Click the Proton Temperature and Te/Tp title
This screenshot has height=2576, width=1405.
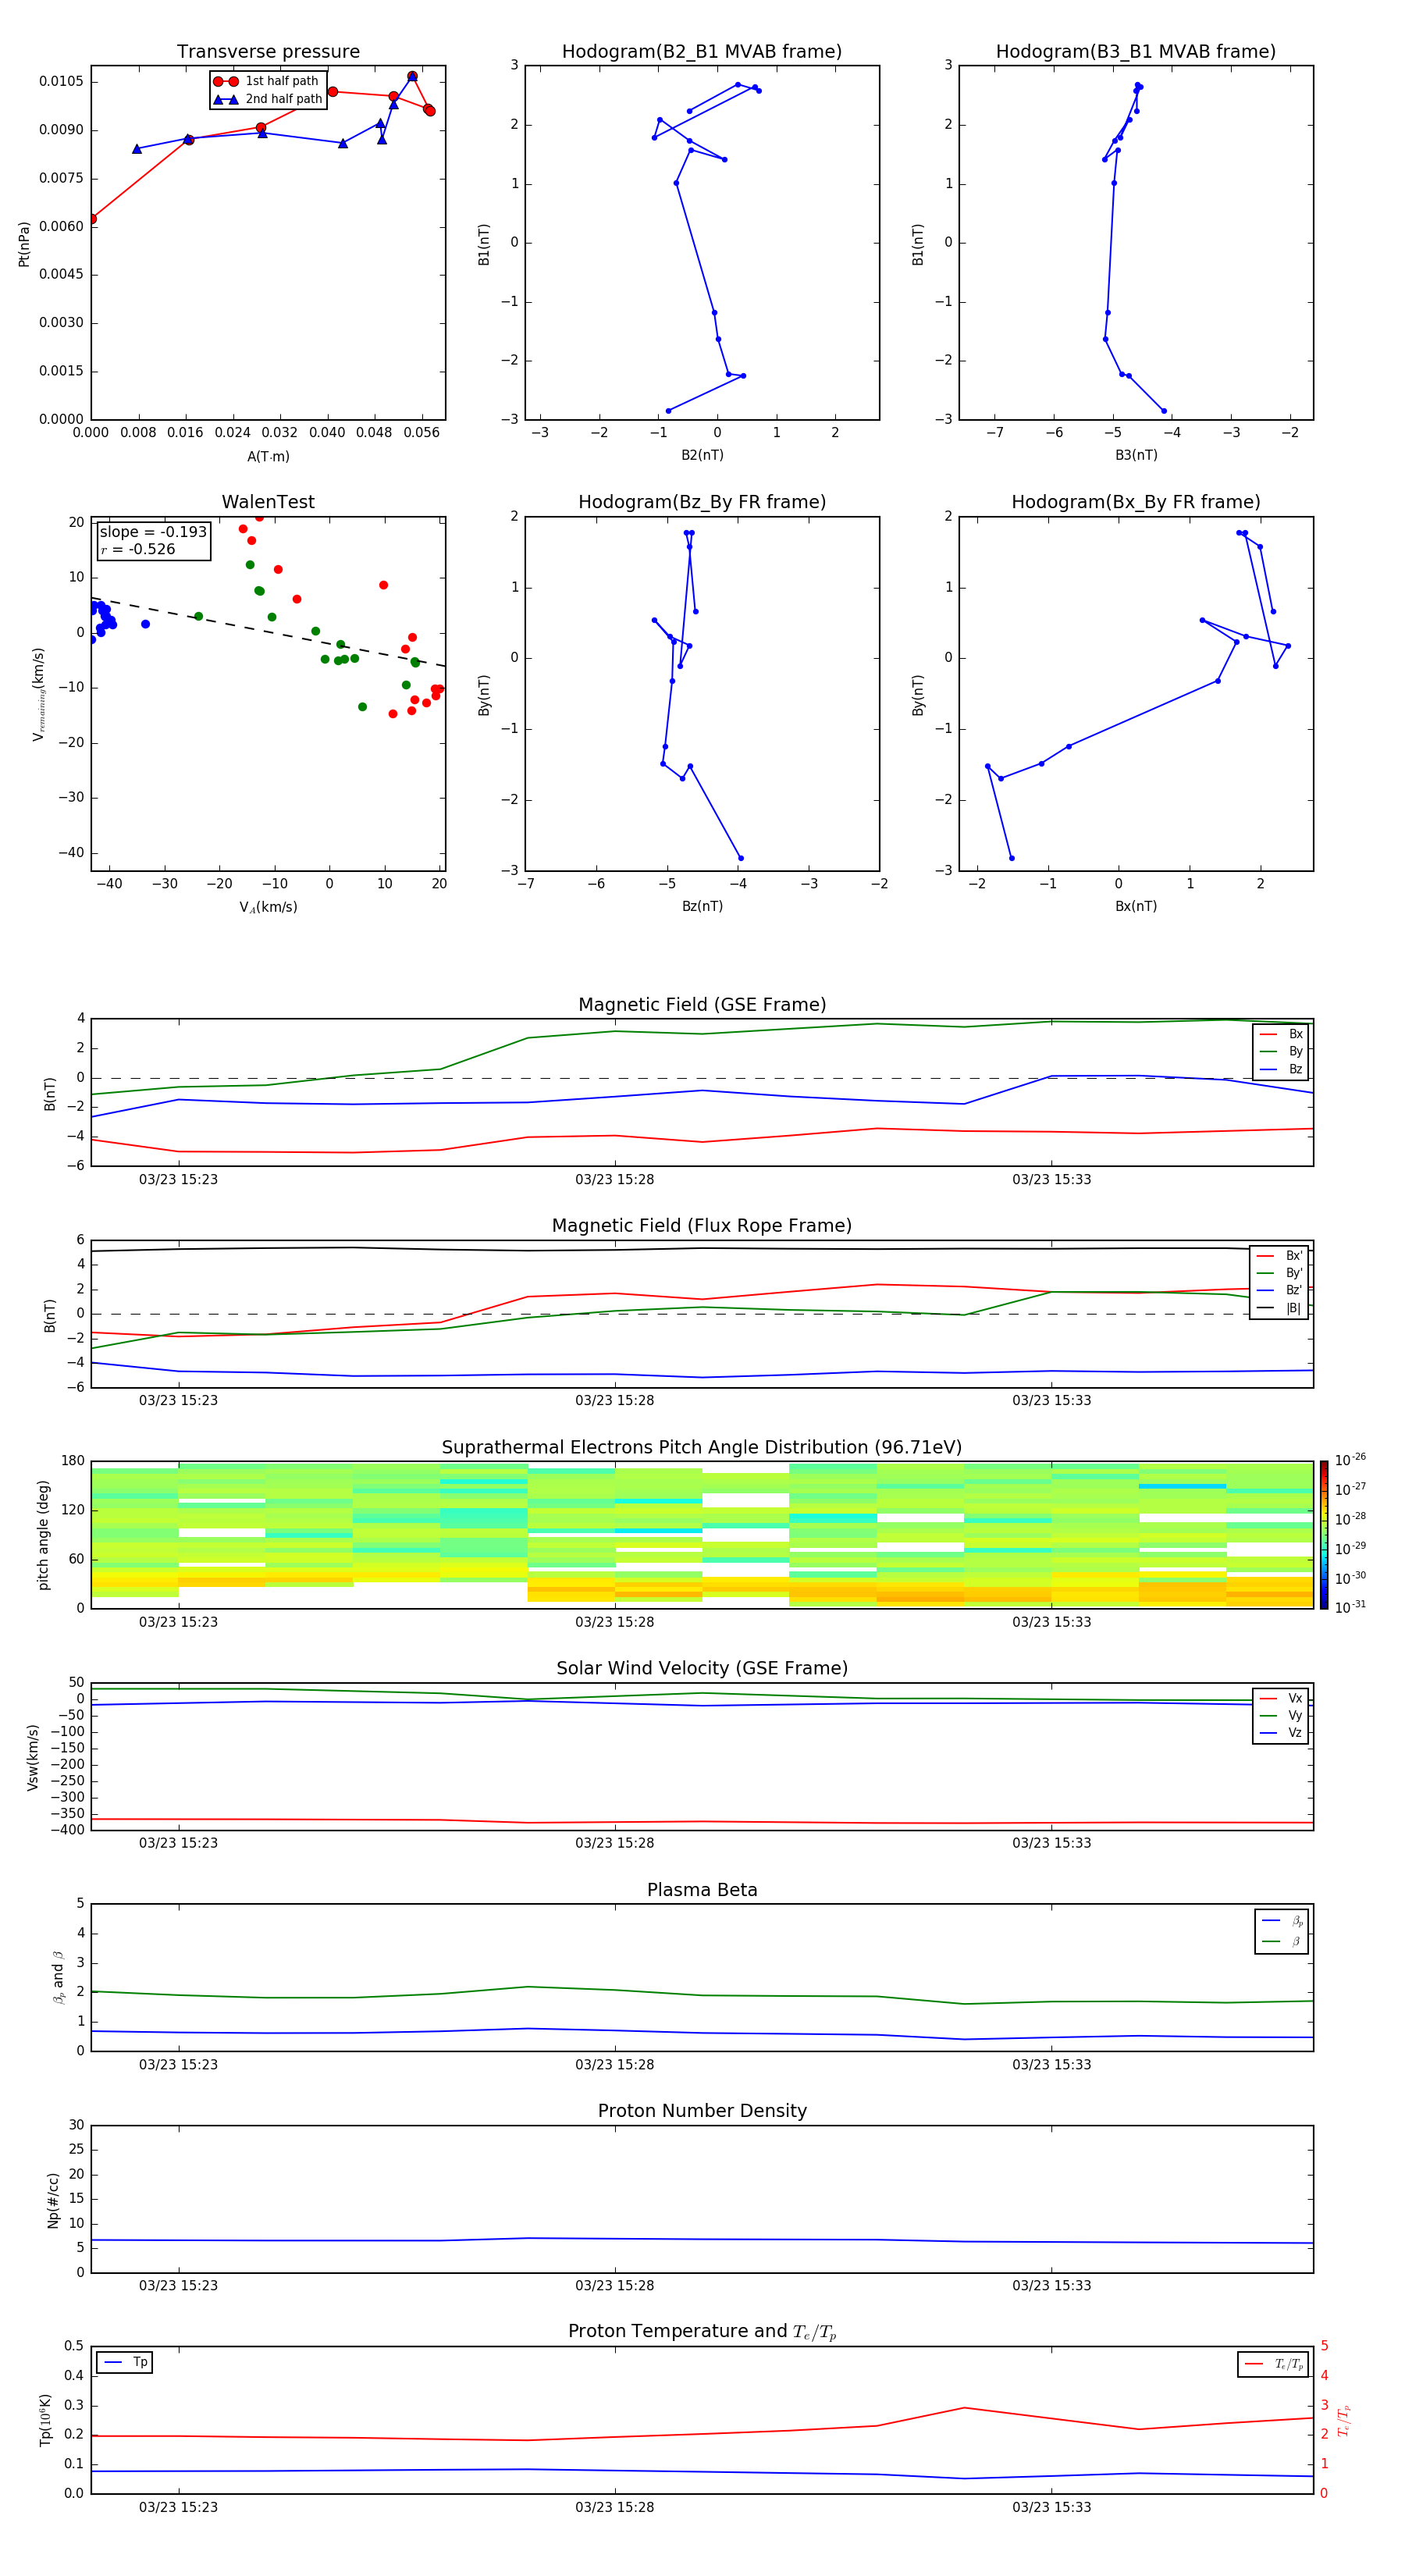click(x=702, y=2332)
